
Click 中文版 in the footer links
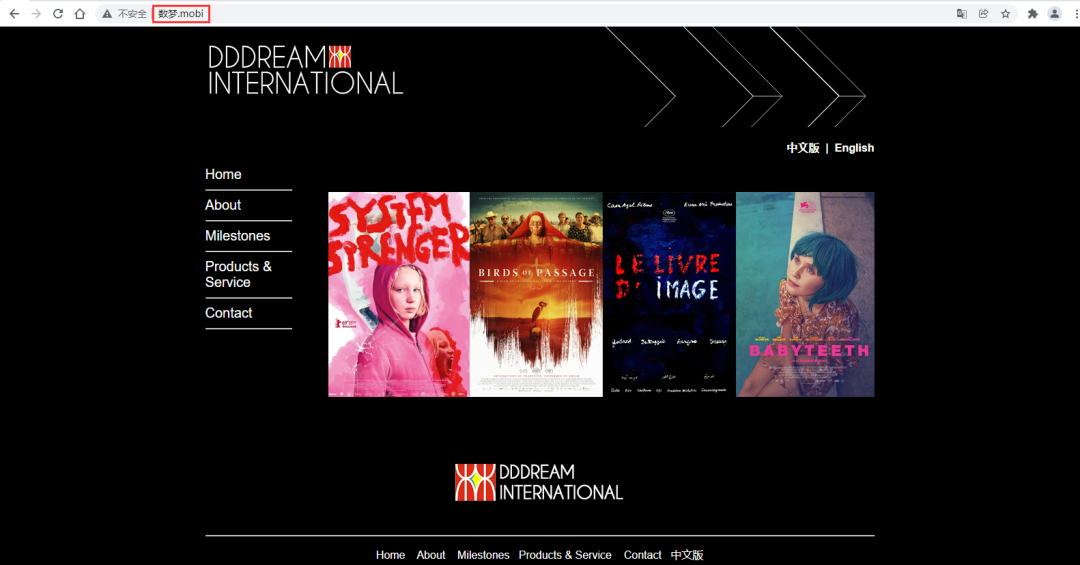coord(687,555)
